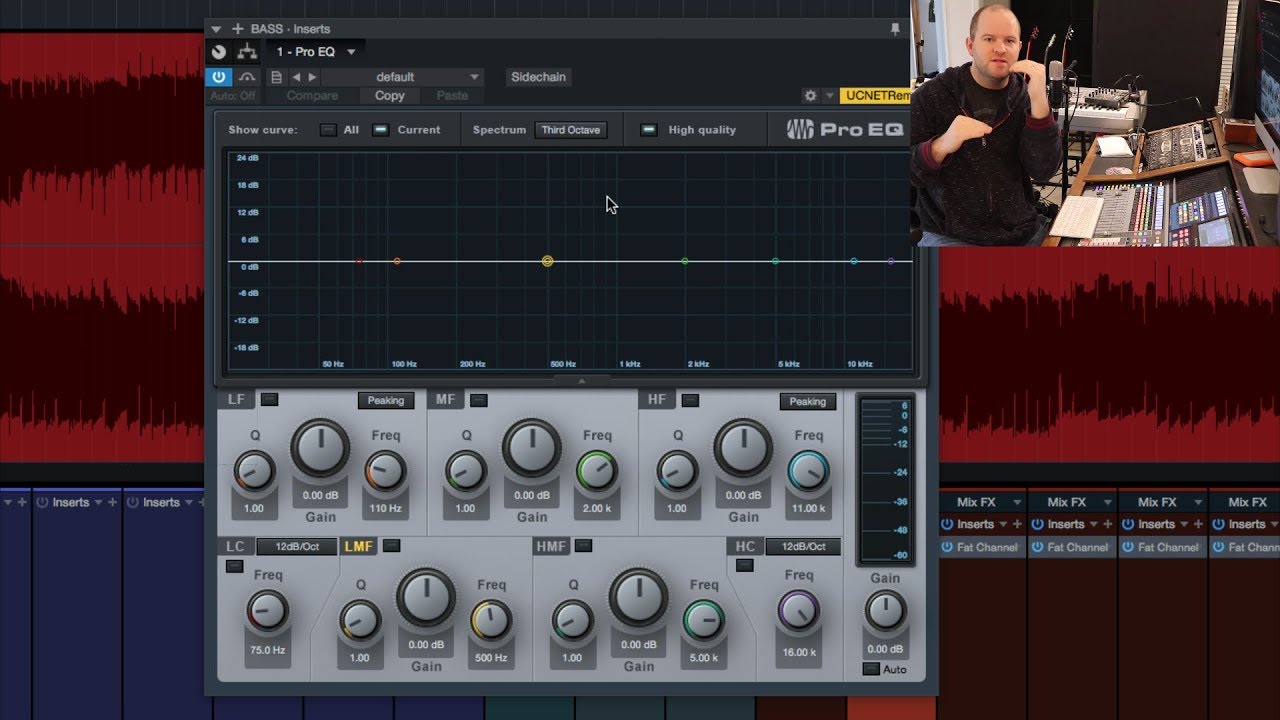The width and height of the screenshot is (1280, 720).
Task: Add a new insert with the plus icon beside BASS Inserts
Action: 237,29
